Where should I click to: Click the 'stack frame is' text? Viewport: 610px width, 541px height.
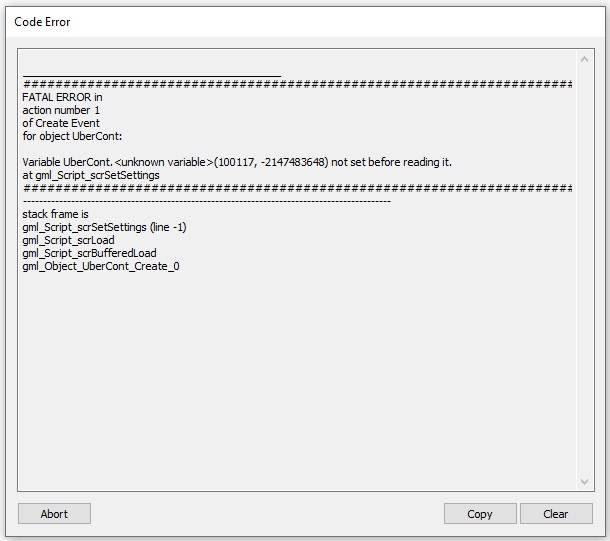tap(55, 215)
